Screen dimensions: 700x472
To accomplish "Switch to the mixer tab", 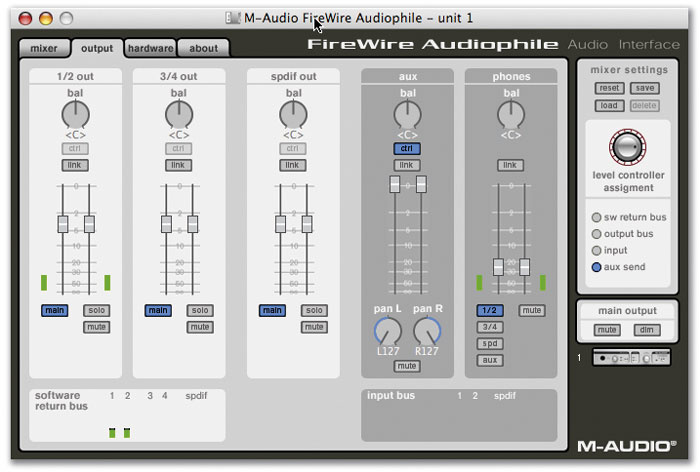I will (44, 48).
